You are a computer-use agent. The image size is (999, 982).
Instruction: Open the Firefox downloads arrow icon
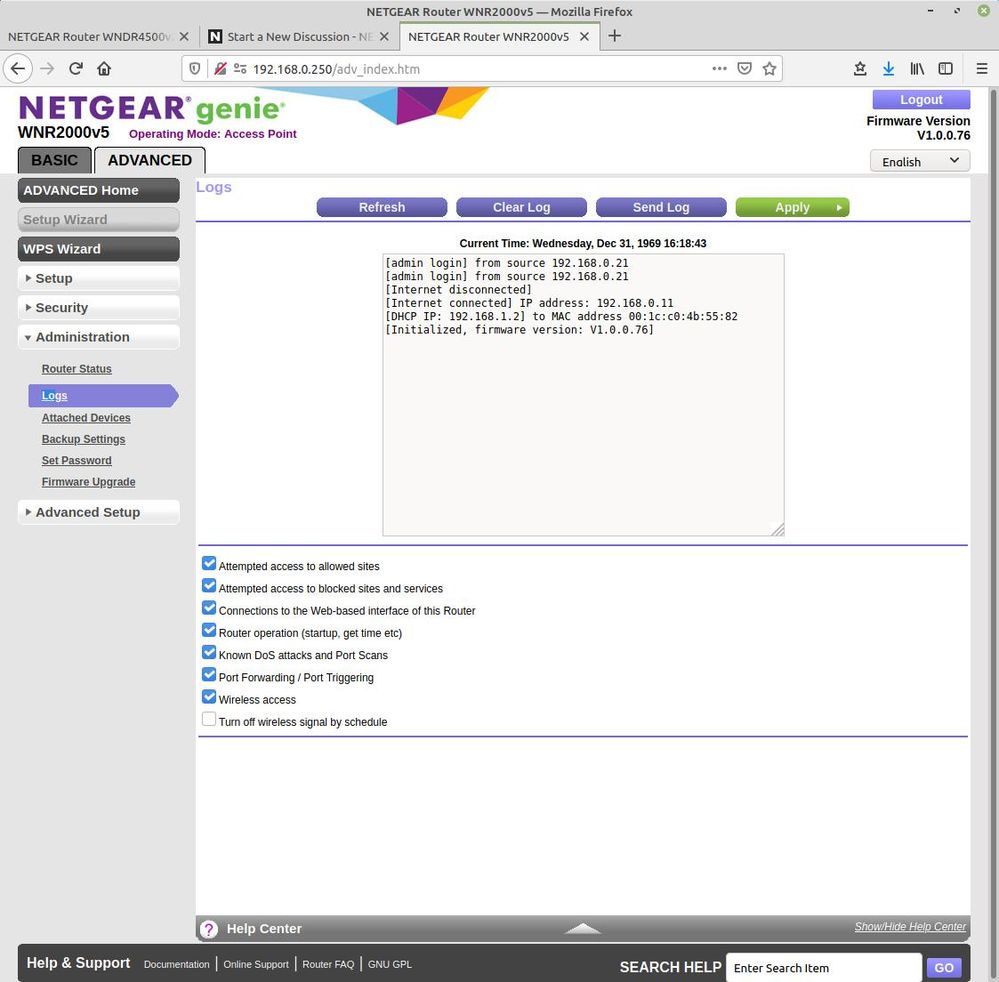tap(888, 69)
